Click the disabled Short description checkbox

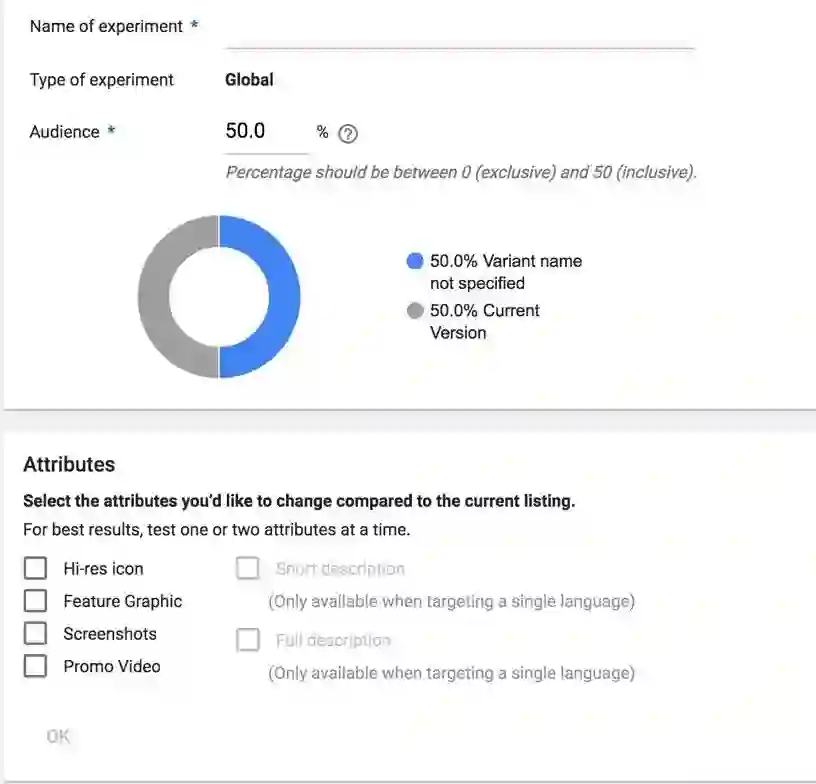point(248,569)
